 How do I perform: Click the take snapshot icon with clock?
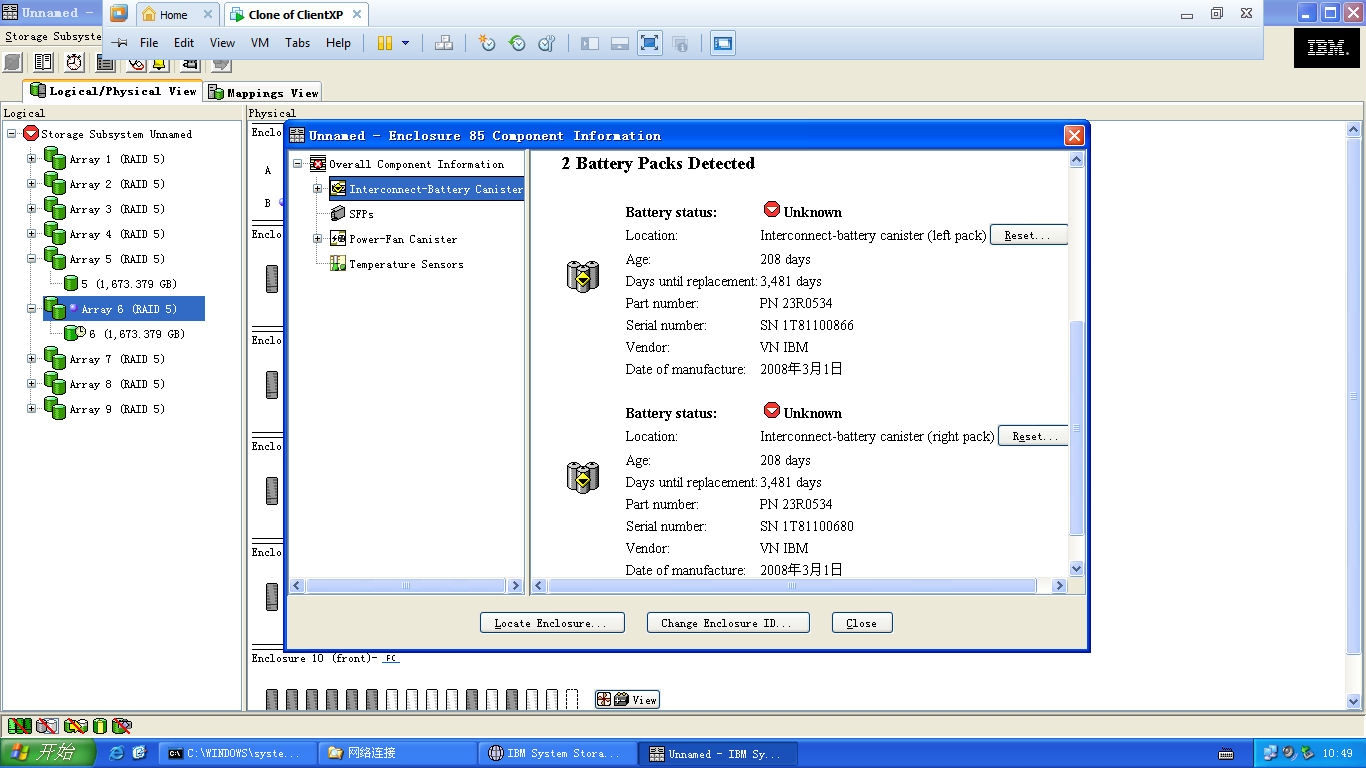click(x=487, y=43)
